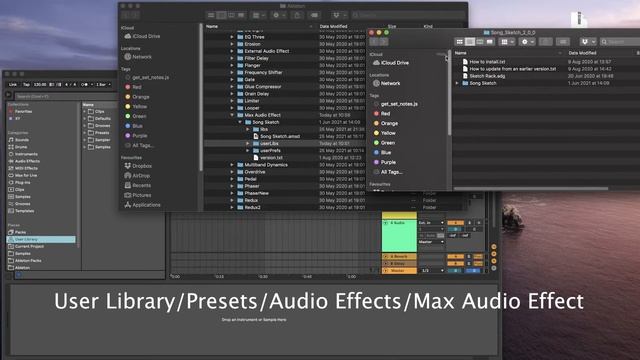Open Favorites collection in Live browser
Image resolution: width=640 pixels, height=360 pixels.
(20, 111)
